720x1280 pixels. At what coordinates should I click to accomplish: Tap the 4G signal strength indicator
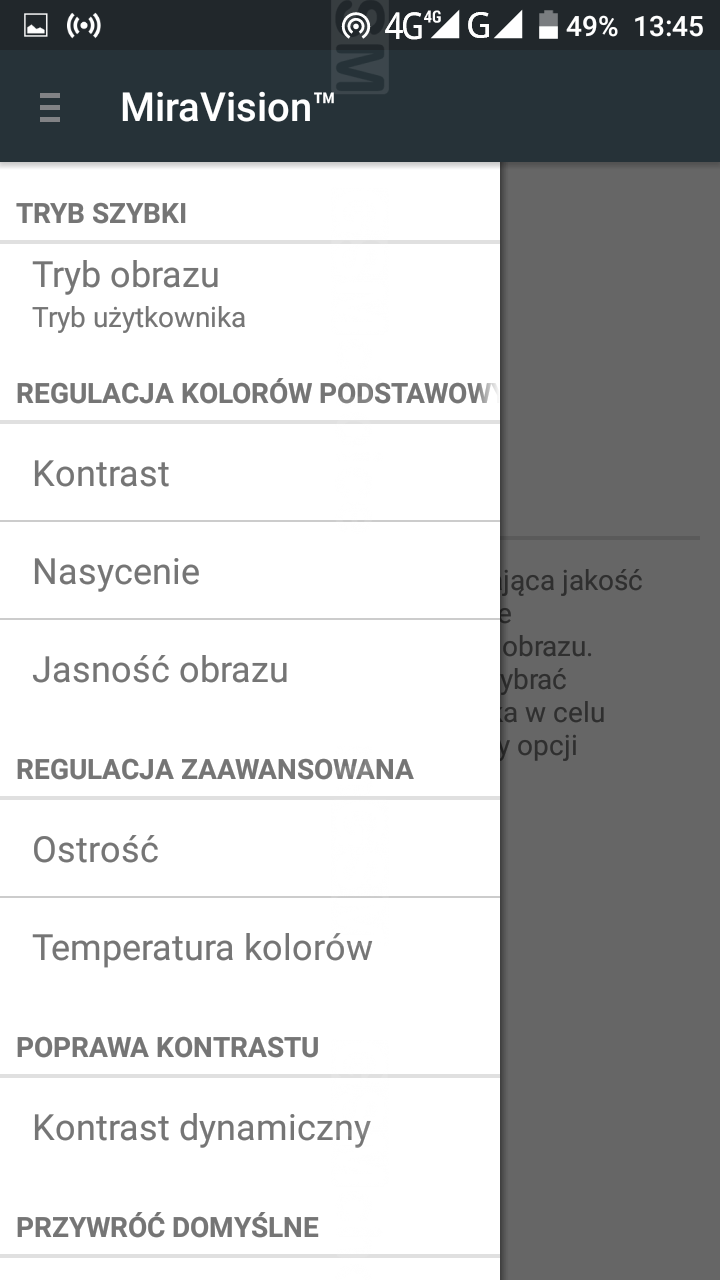[421, 26]
